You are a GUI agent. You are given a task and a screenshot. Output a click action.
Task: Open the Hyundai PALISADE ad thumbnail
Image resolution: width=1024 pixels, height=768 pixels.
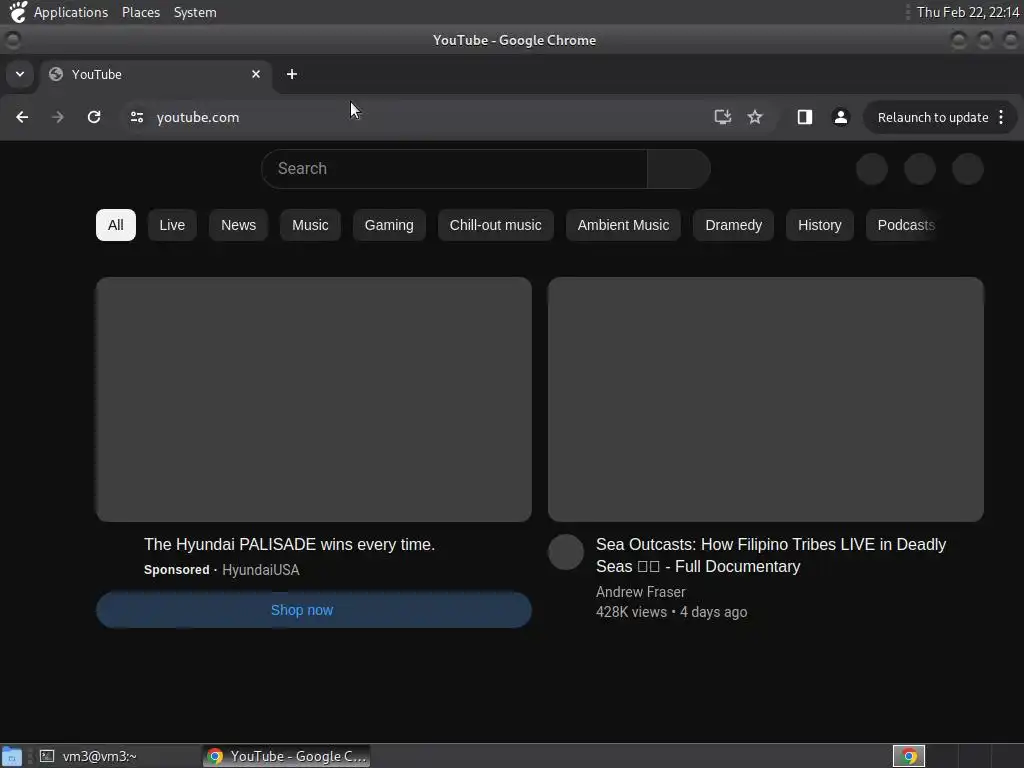pyautogui.click(x=313, y=399)
